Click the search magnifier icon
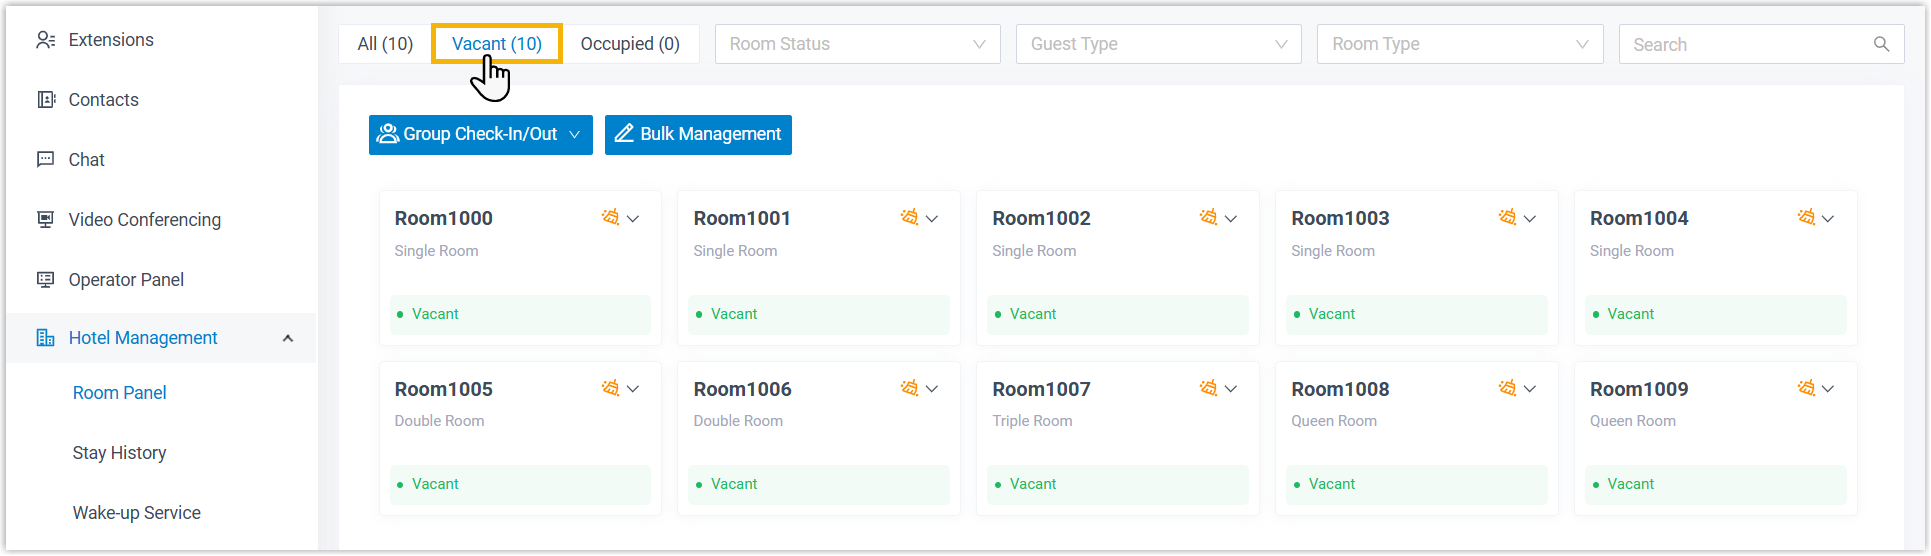The height and width of the screenshot is (556, 1931). 1881,44
